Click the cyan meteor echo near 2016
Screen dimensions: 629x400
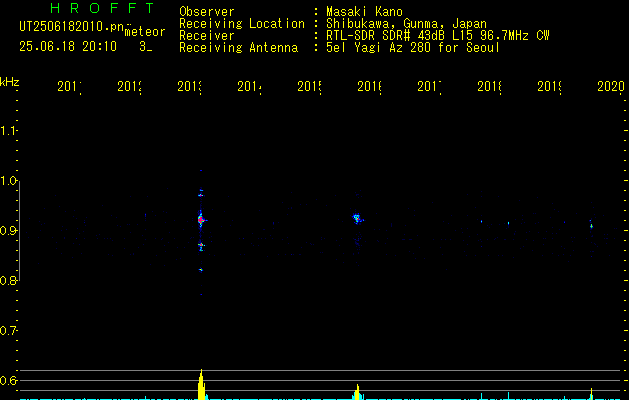357,219
